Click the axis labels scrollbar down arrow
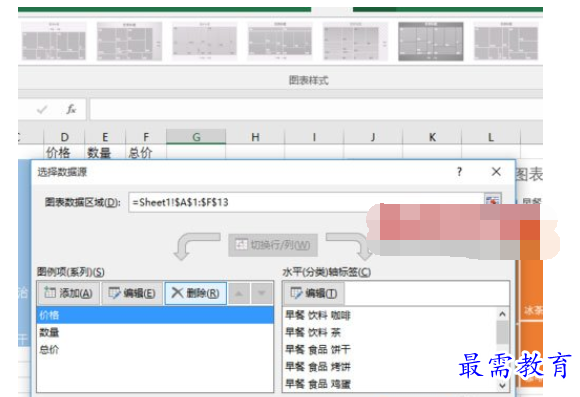 pos(502,385)
